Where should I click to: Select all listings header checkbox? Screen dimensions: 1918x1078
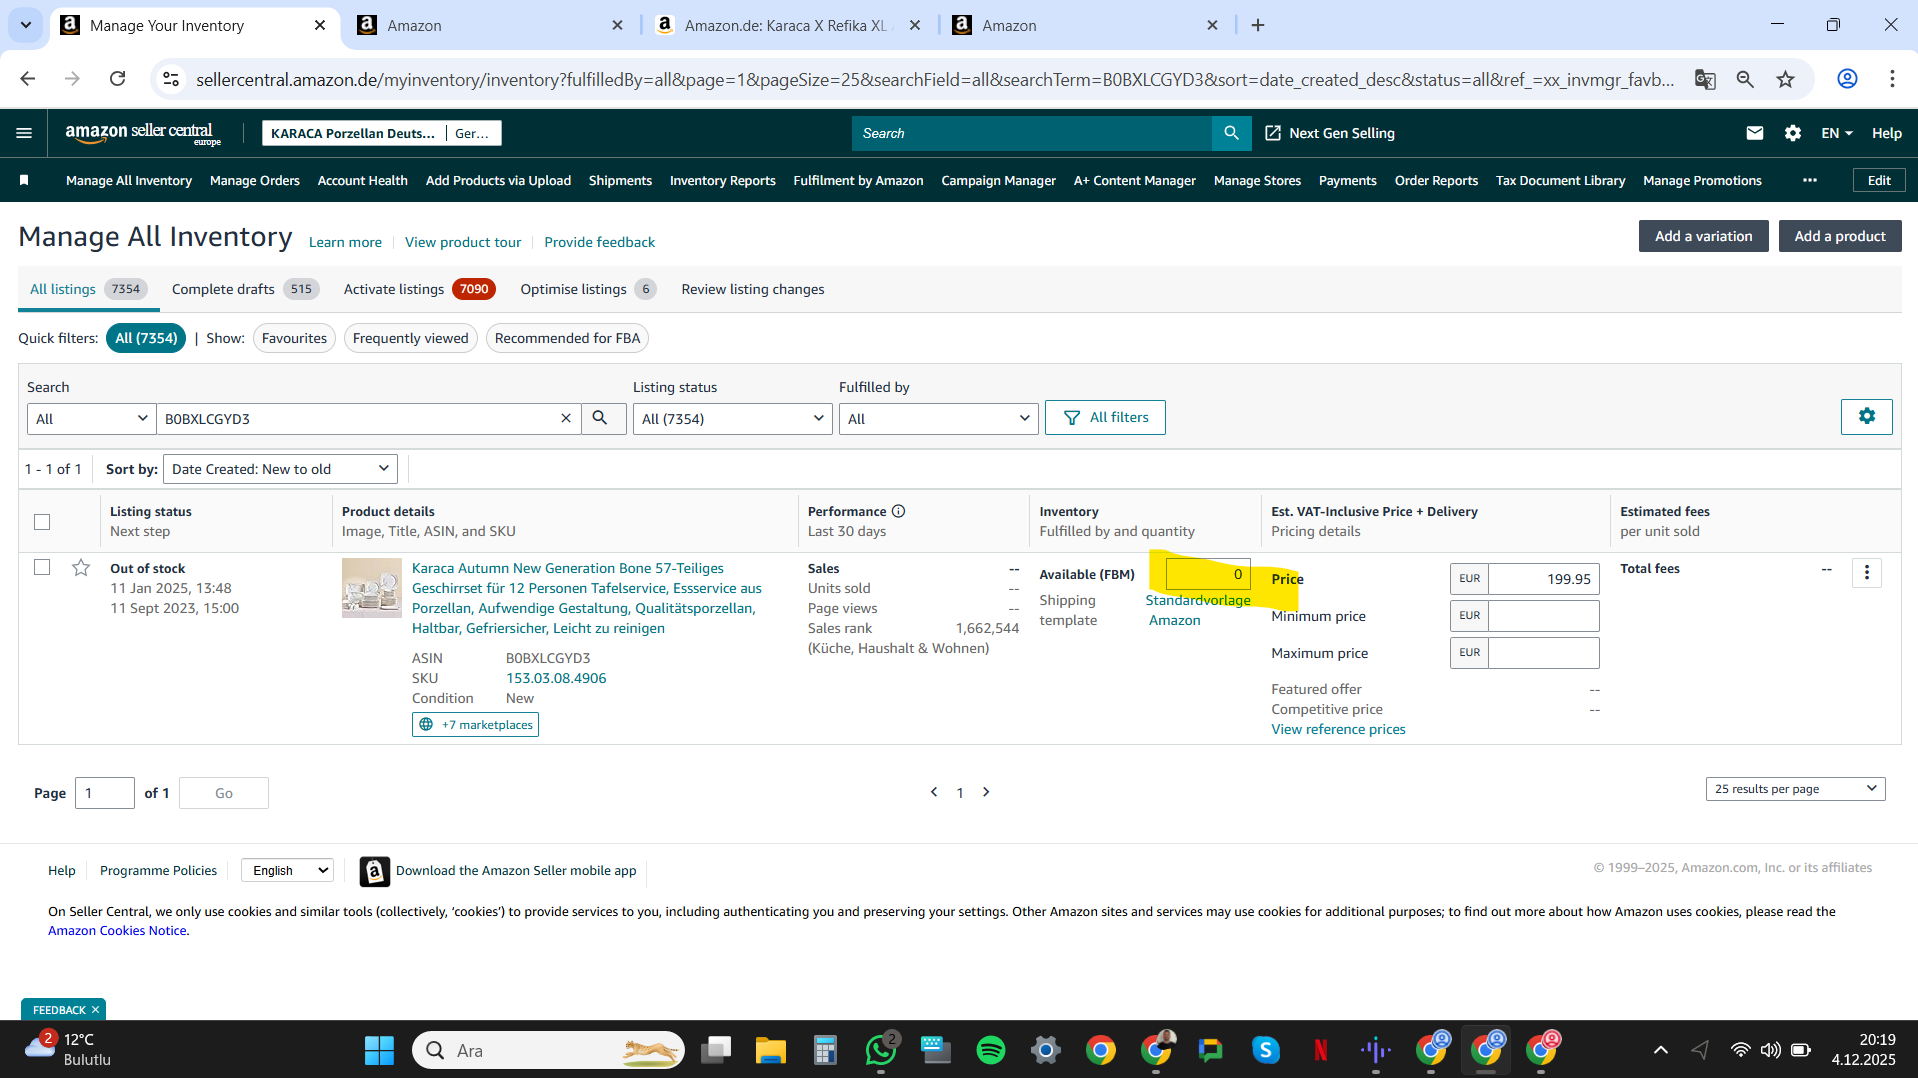42,522
